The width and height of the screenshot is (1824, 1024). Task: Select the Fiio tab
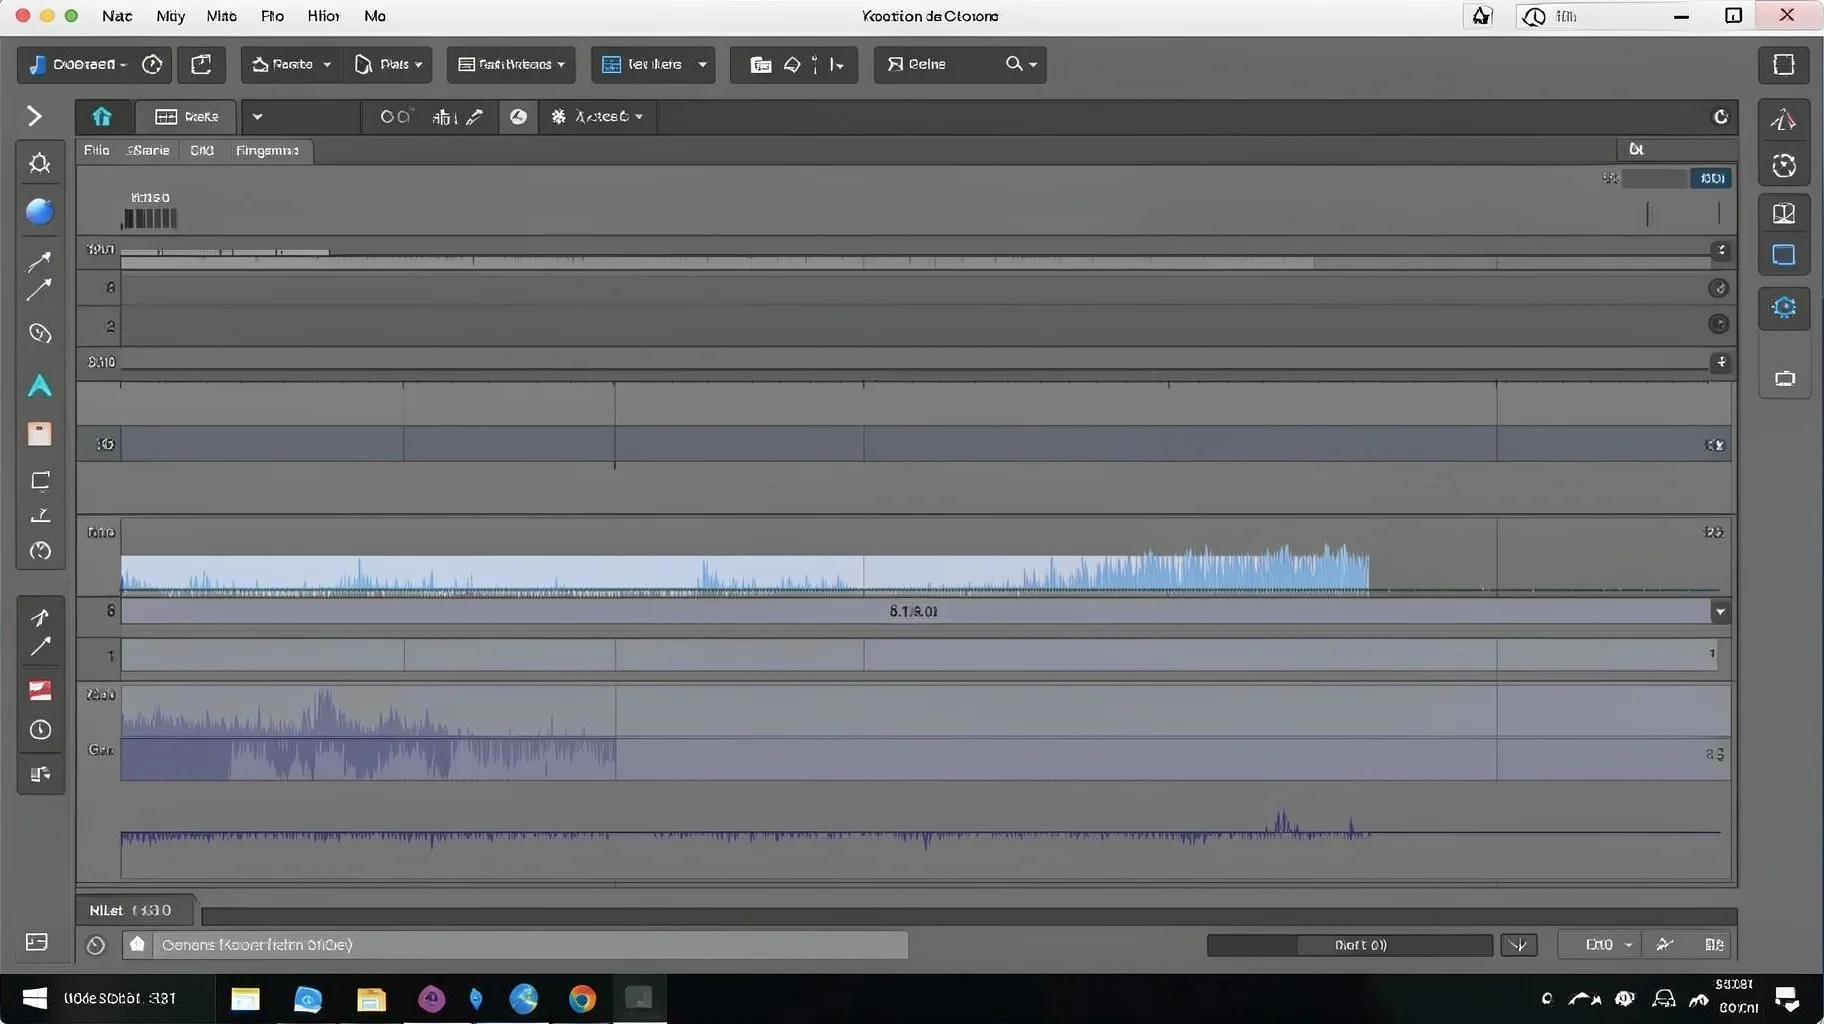tap(97, 150)
